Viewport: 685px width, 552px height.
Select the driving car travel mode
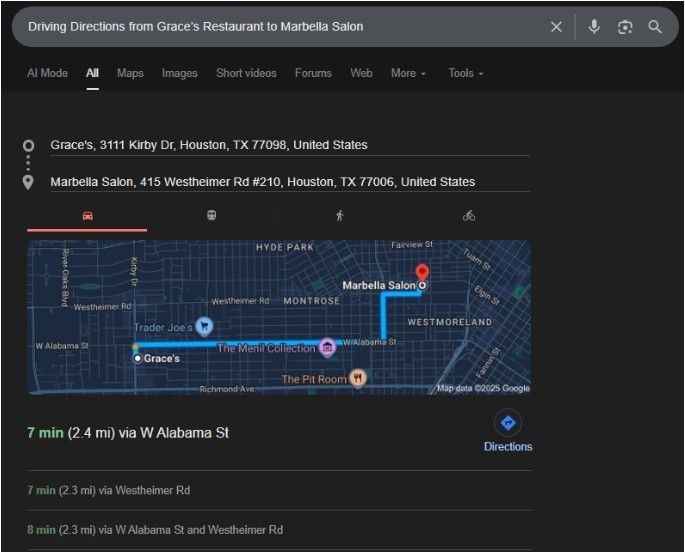87,216
